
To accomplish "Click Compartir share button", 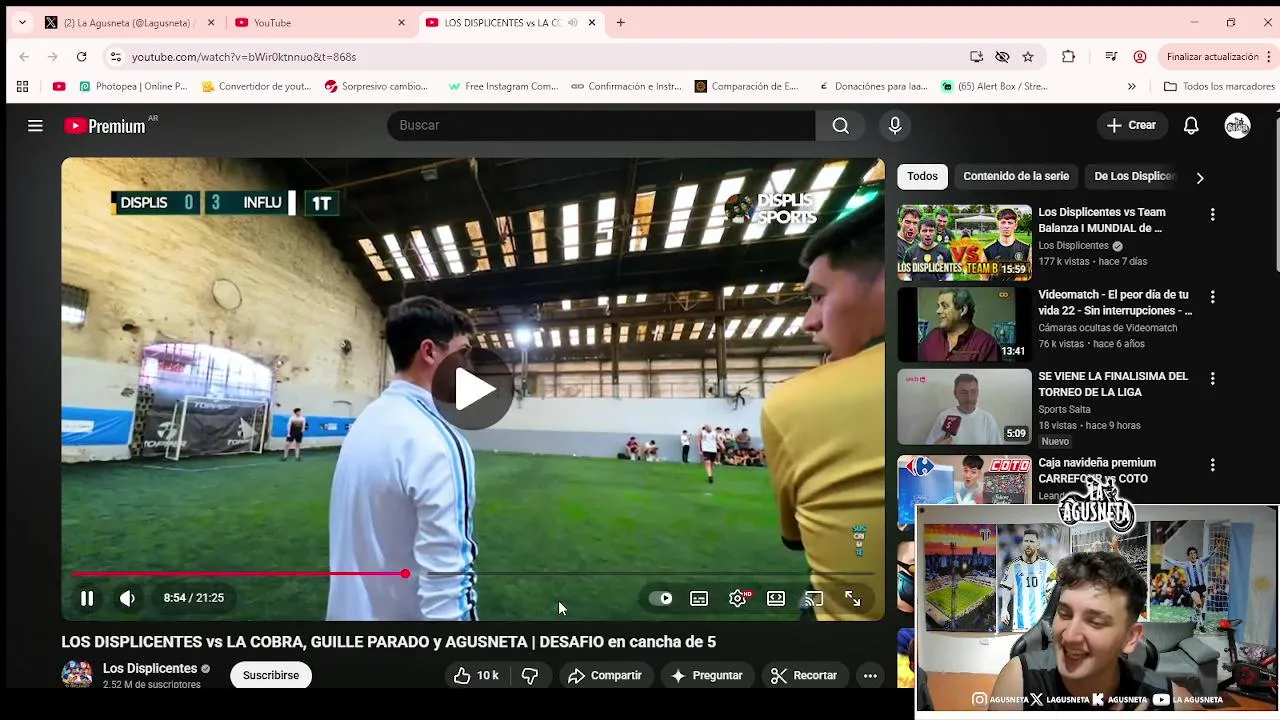I will point(605,676).
